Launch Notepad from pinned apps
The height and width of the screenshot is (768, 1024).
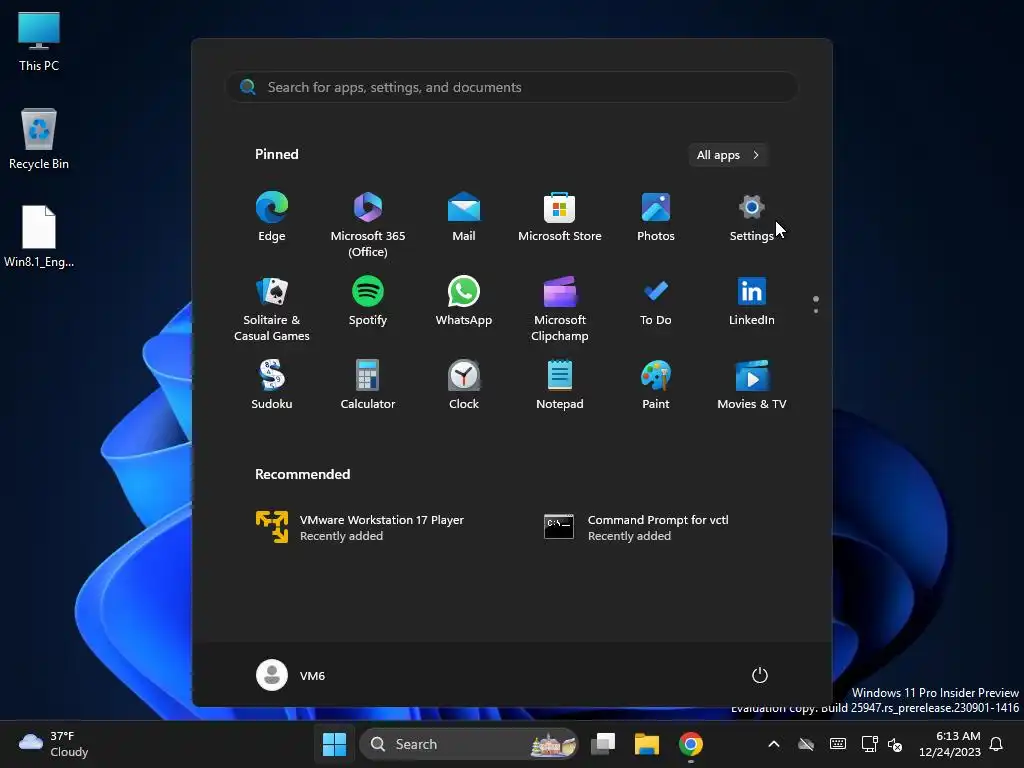pos(560,385)
